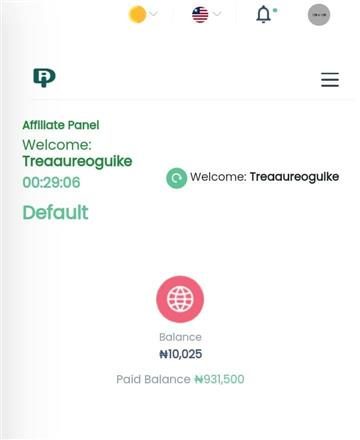Open the hamburger navigation menu

point(330,80)
